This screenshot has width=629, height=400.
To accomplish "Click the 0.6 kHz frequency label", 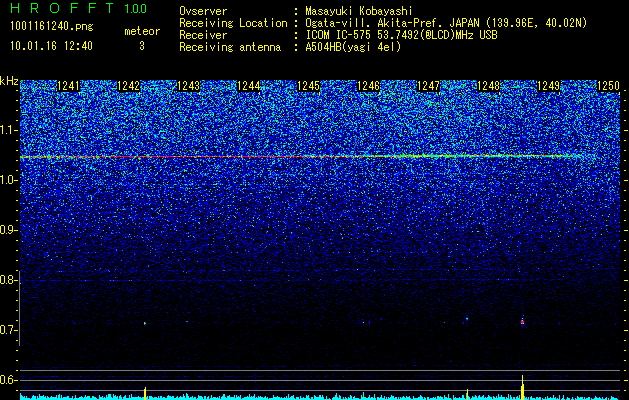I will pos(8,380).
